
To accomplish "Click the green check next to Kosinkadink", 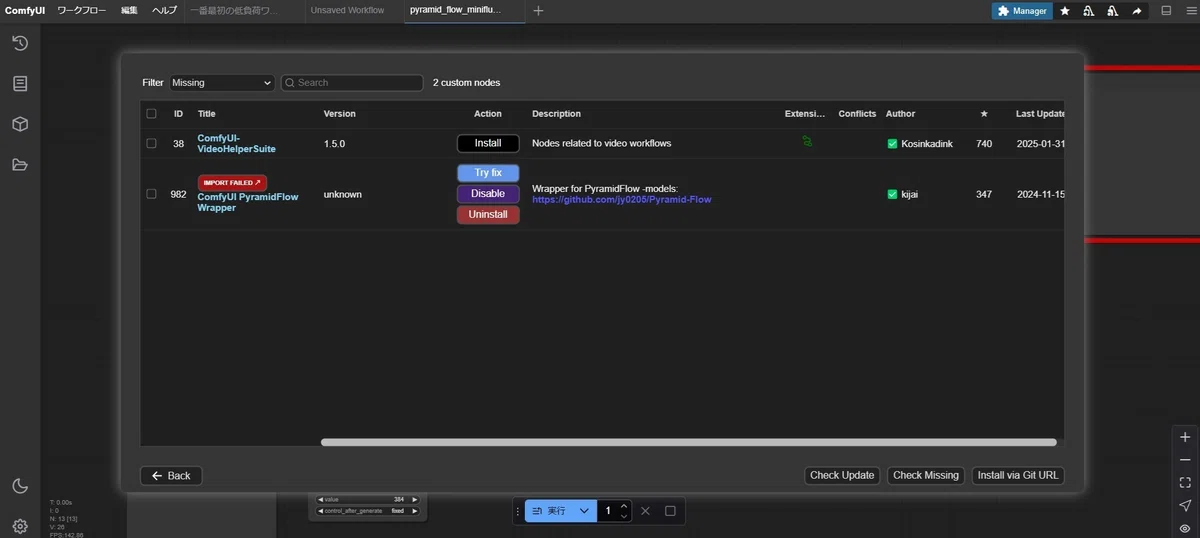I will (892, 143).
